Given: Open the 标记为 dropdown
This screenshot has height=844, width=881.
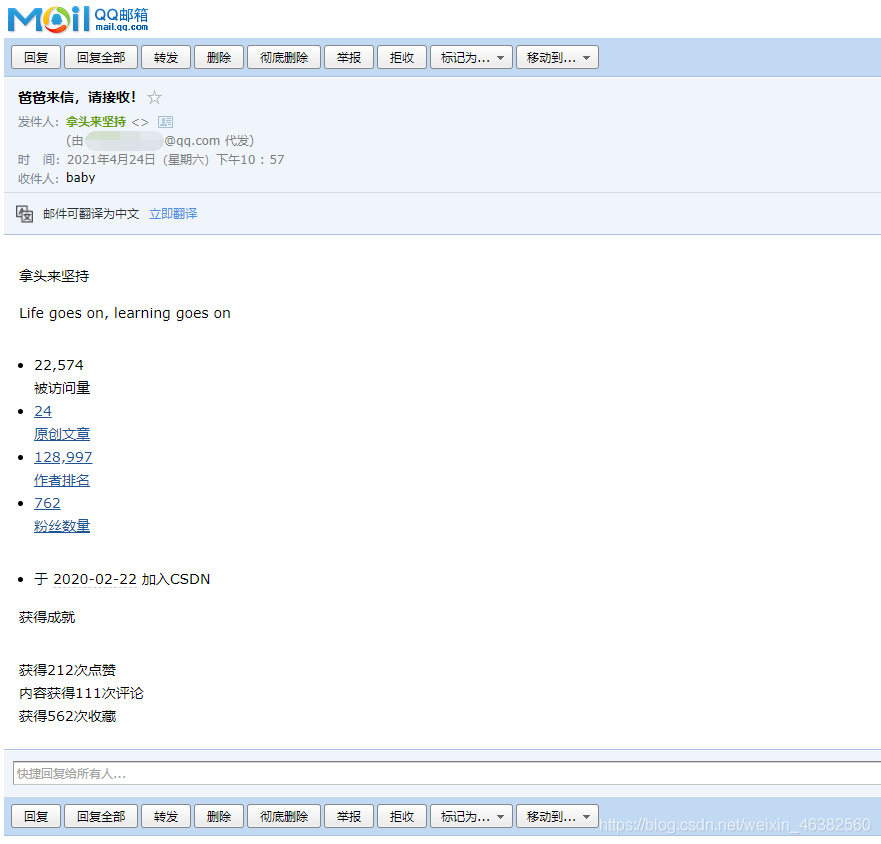Looking at the screenshot, I should (471, 57).
